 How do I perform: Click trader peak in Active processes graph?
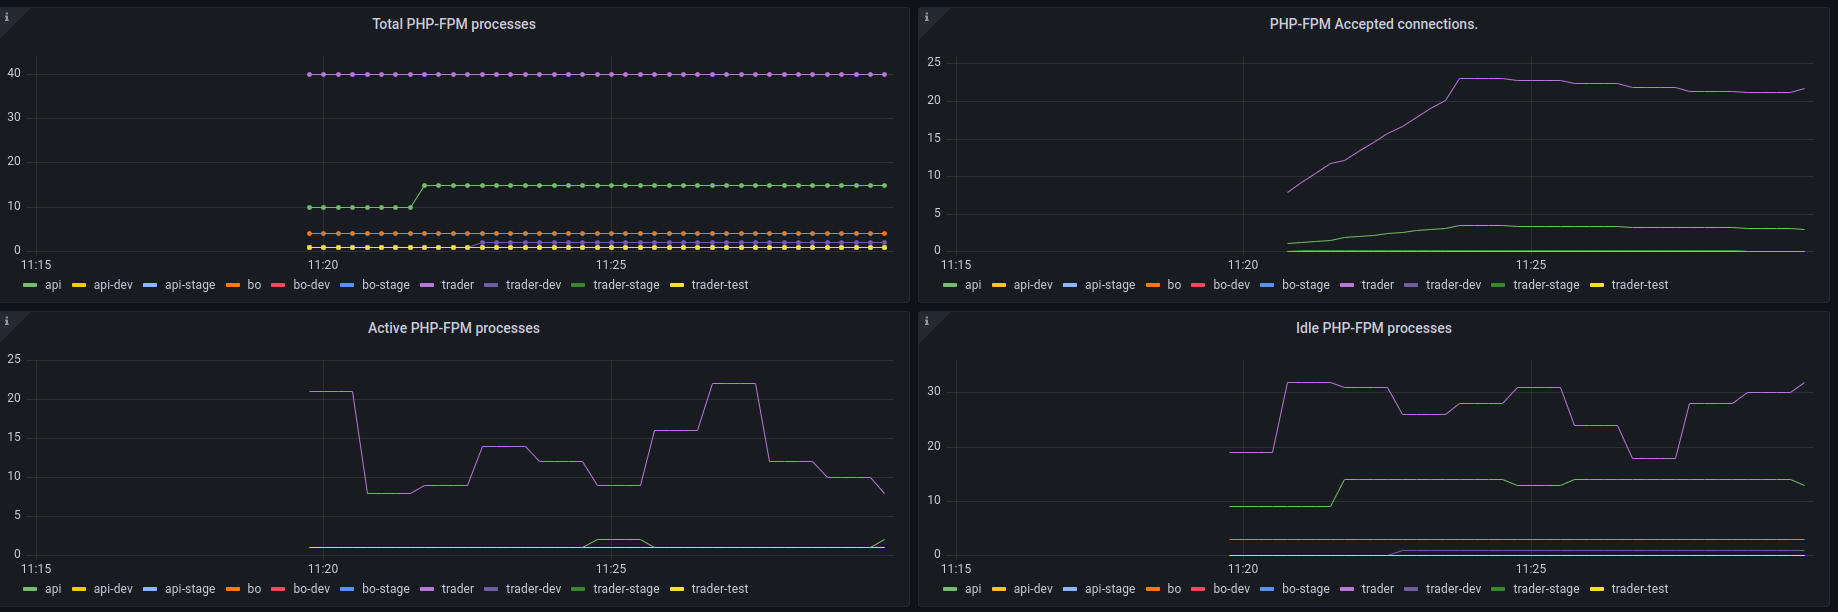(733, 384)
